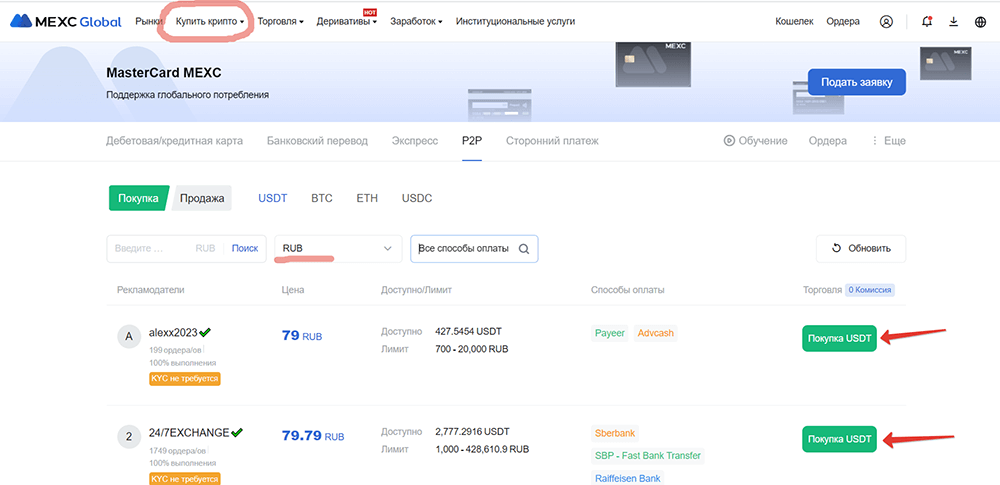1000x485 pixels.
Task: Click the 79.79 RUB price
Action: point(312,436)
